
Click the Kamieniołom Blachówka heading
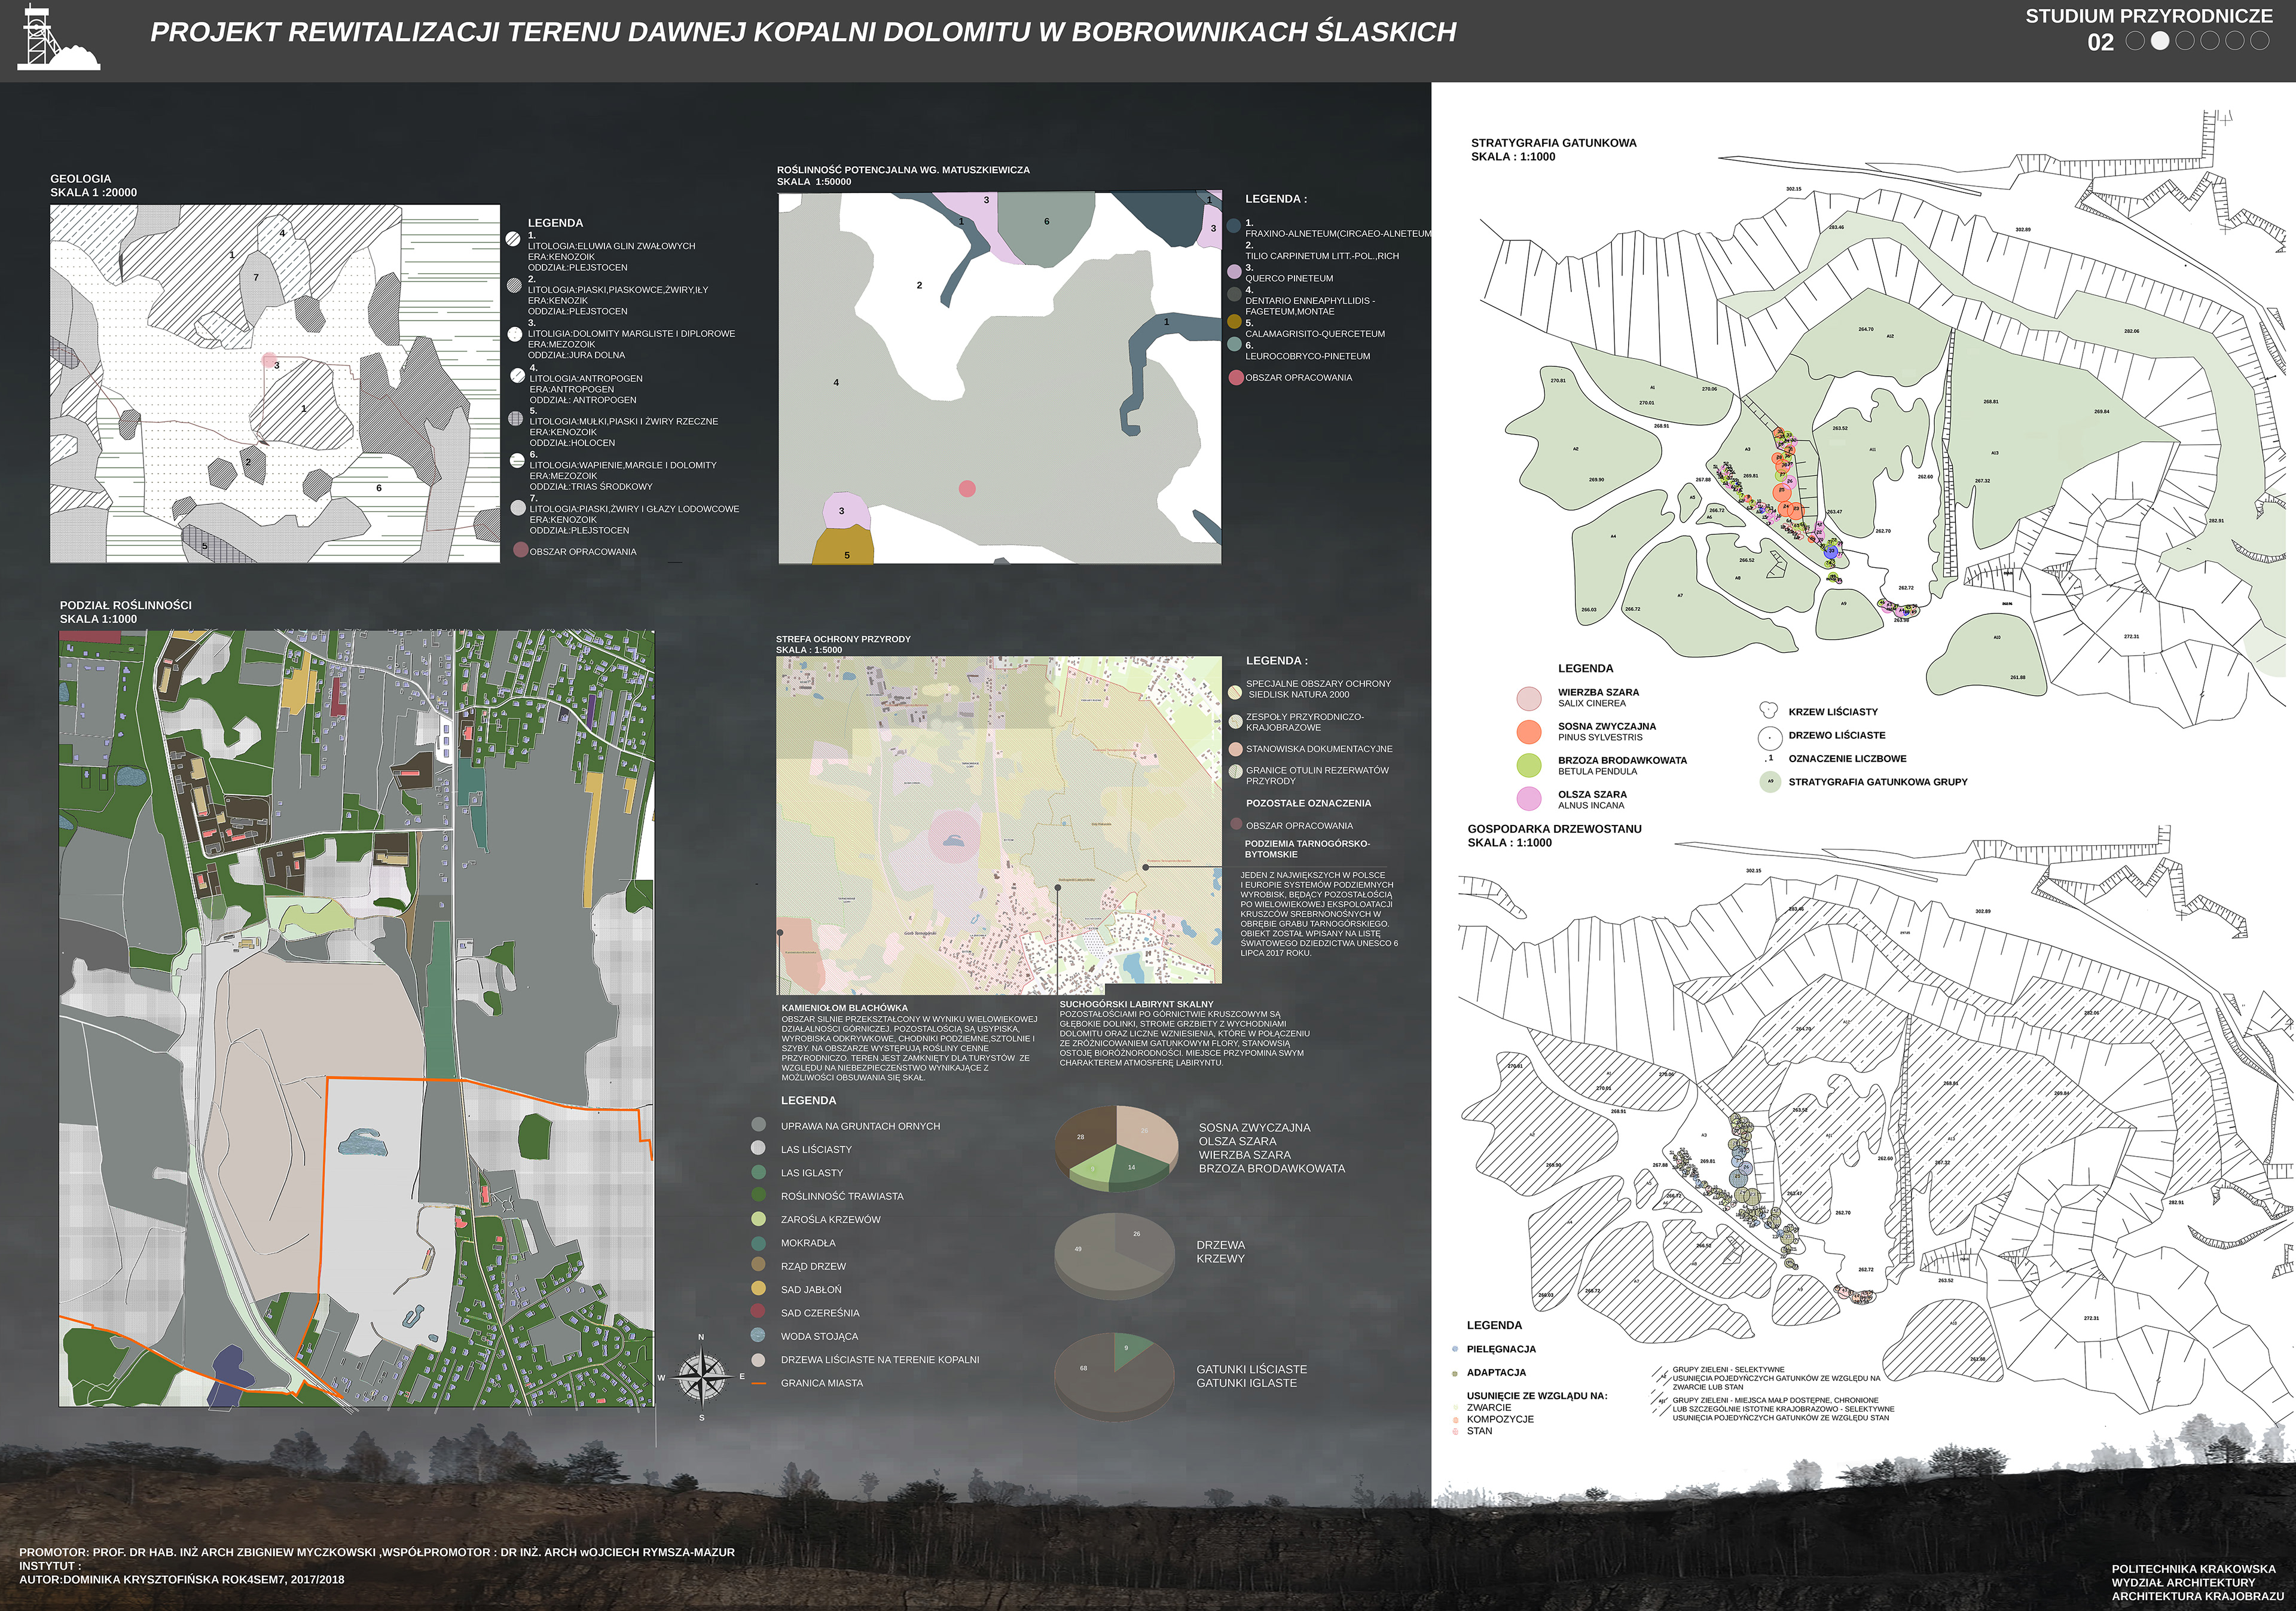844,1008
